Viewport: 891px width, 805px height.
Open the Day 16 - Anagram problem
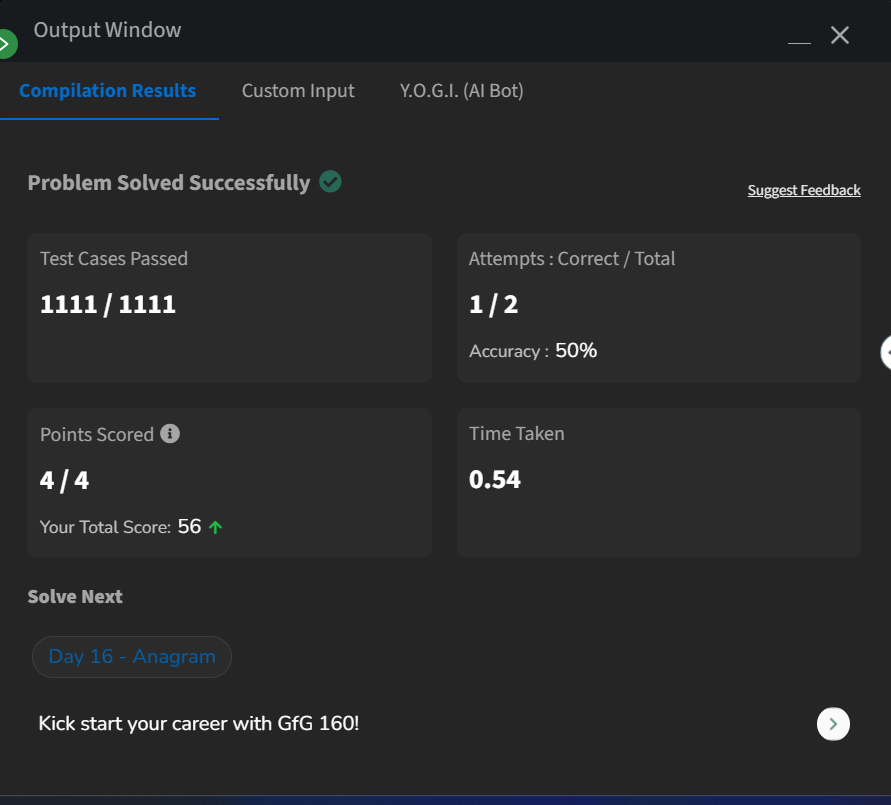[132, 657]
